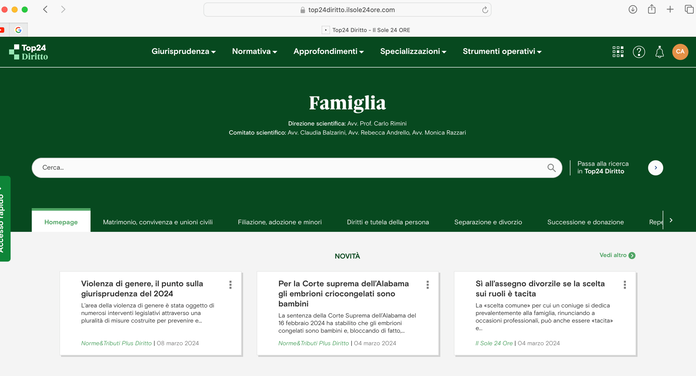Open the notifications bell

[660, 52]
